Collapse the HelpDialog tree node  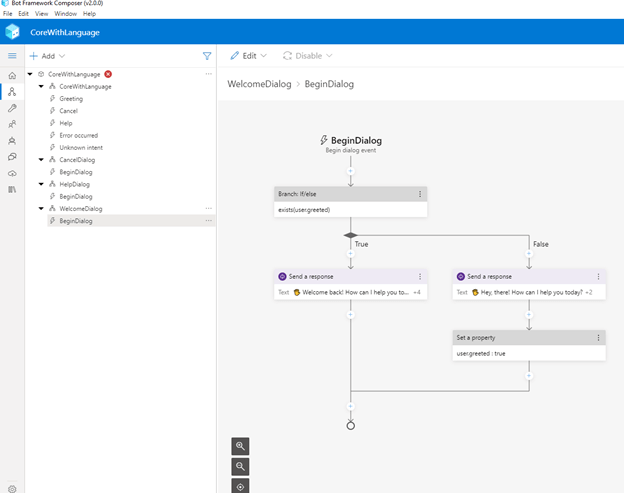(x=41, y=184)
